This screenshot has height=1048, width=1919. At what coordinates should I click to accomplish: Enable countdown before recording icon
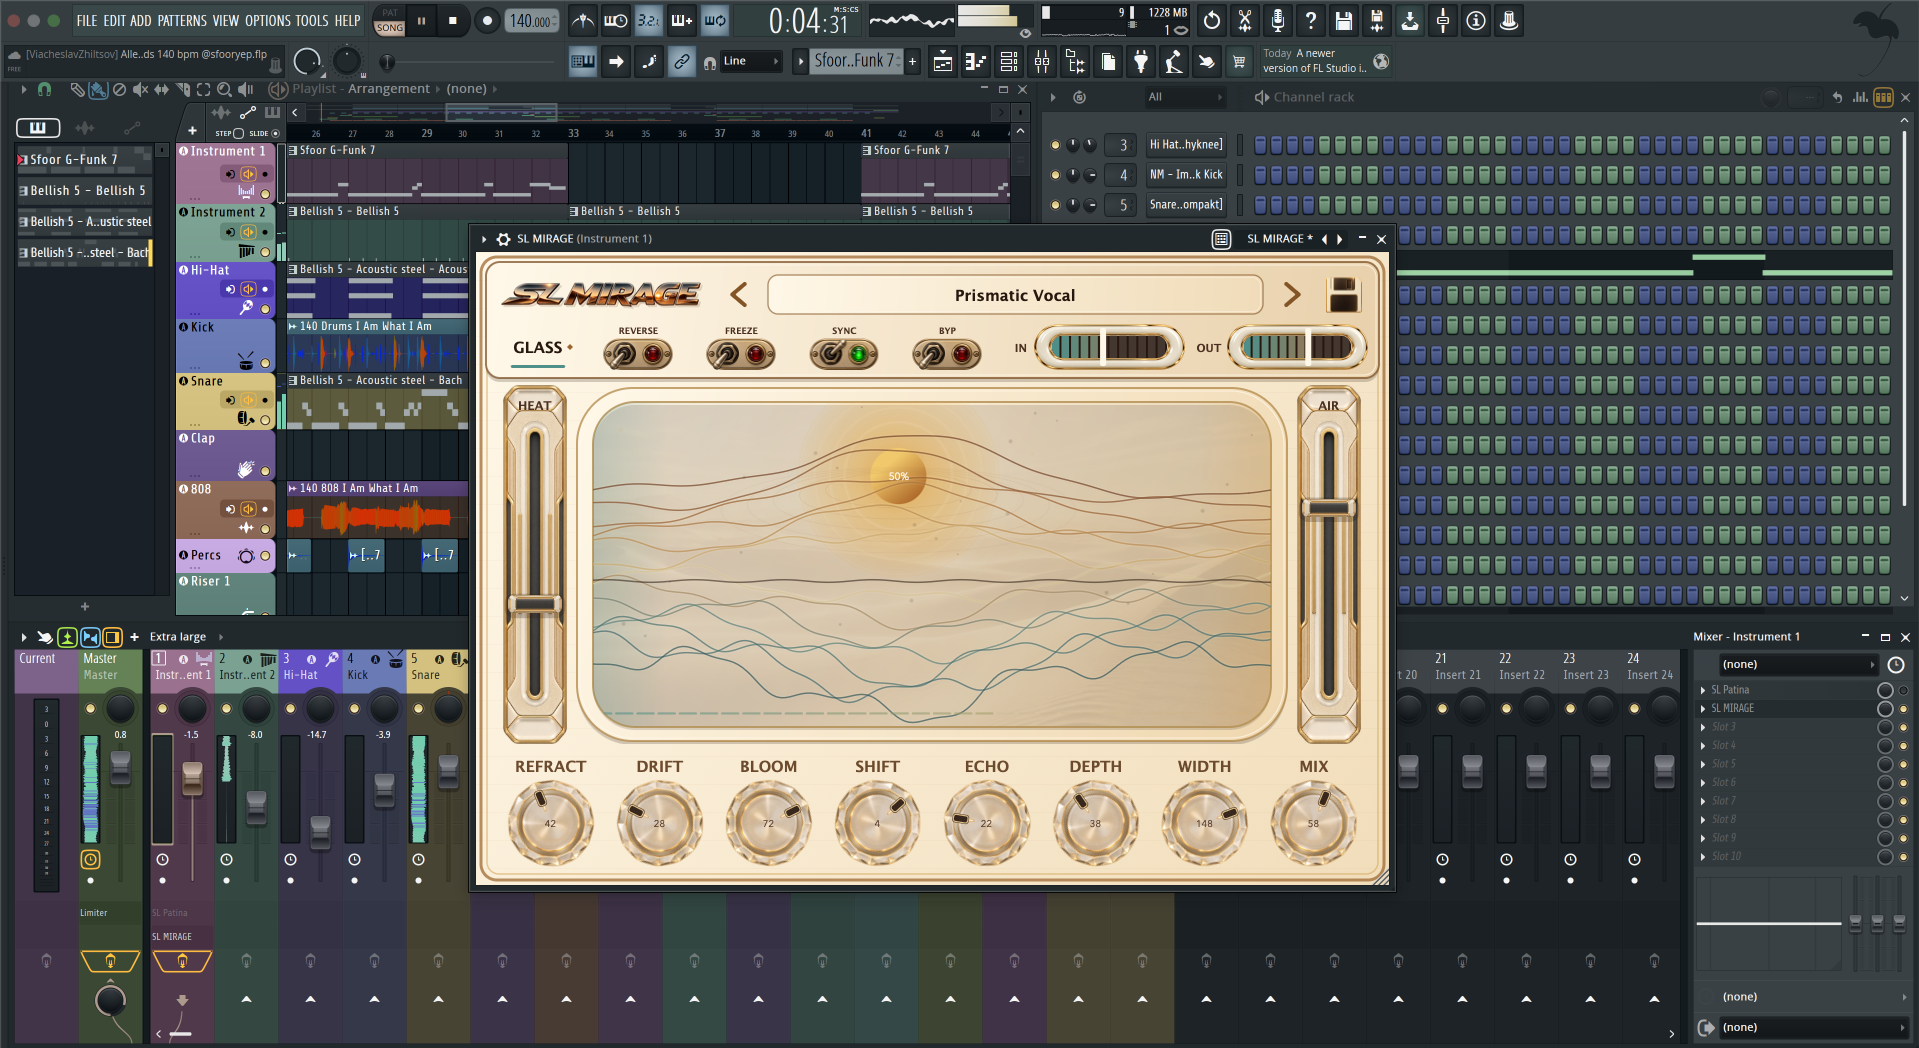click(x=649, y=20)
